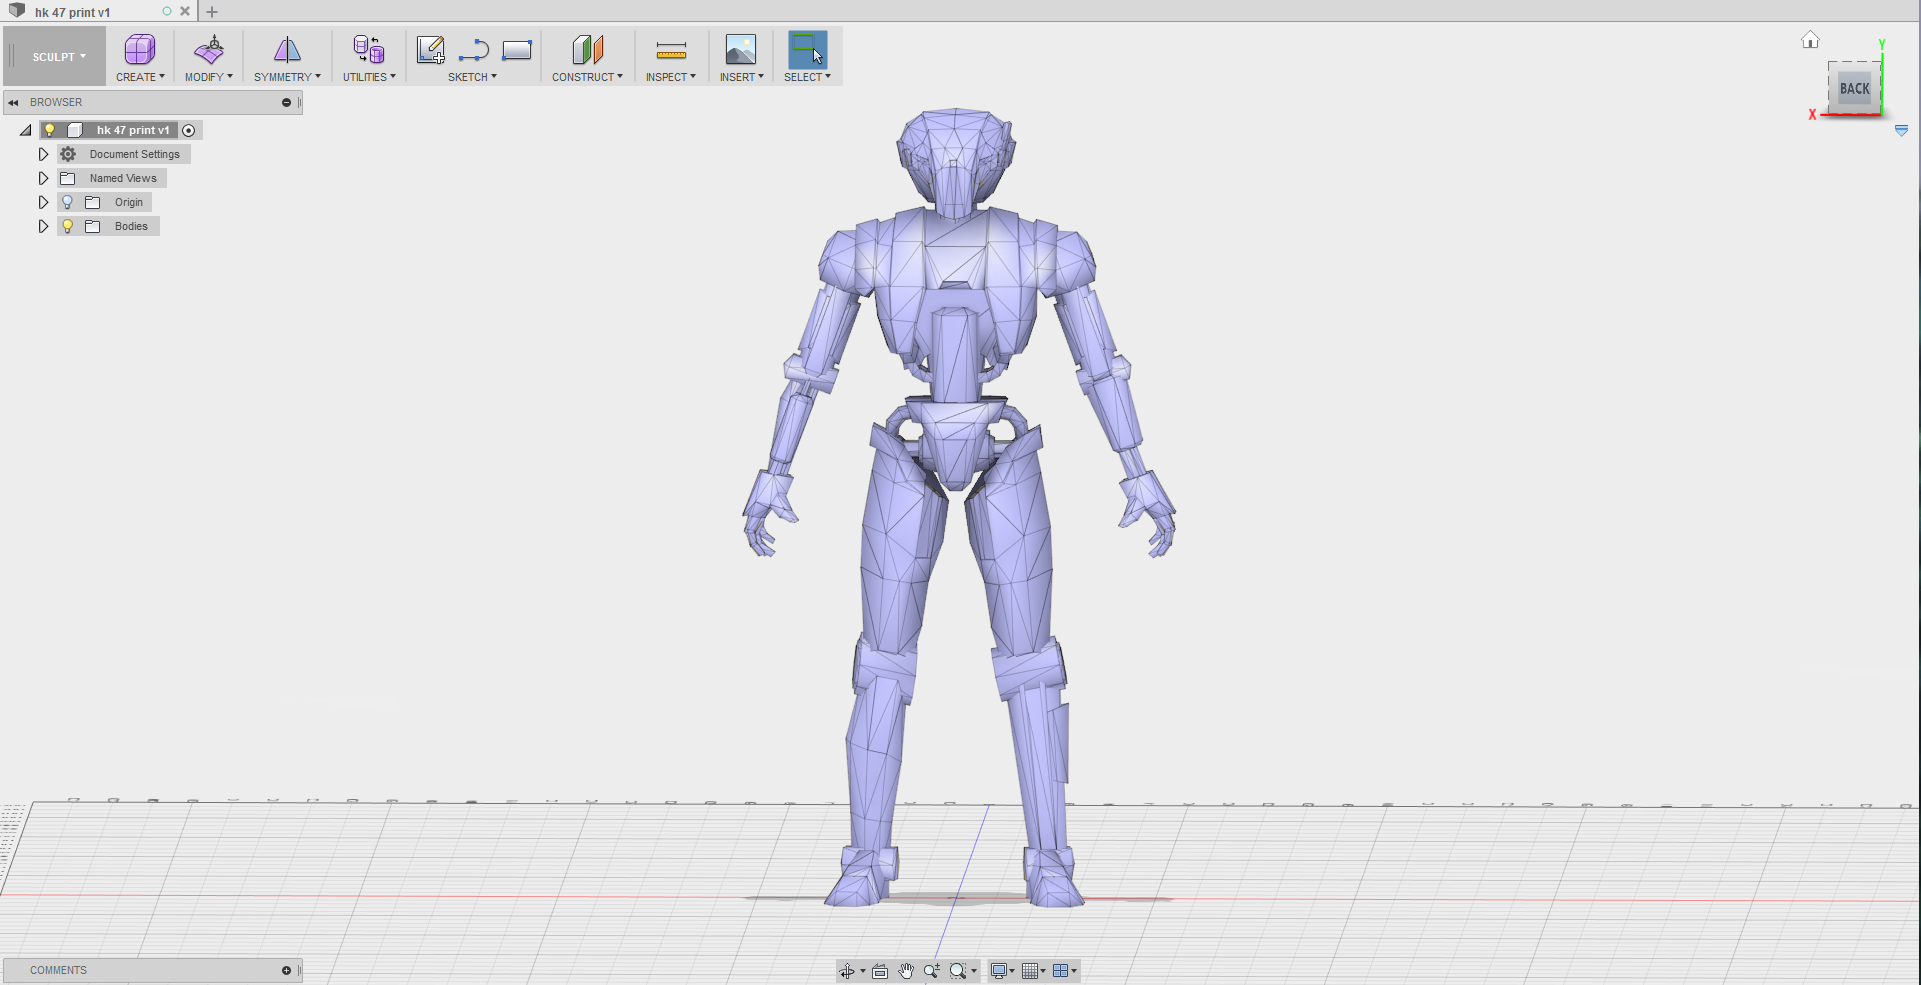Click the Symmetry mirror icon
This screenshot has width=1921, height=985.
click(287, 49)
